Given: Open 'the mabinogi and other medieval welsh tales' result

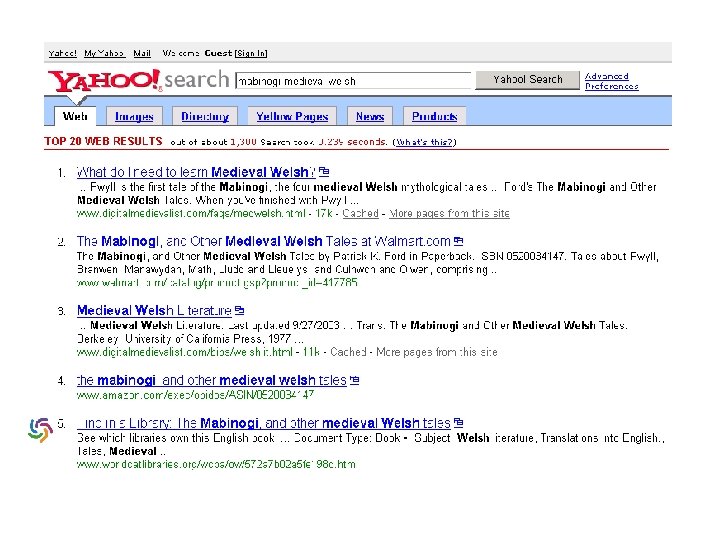Looking at the screenshot, I should point(212,380).
